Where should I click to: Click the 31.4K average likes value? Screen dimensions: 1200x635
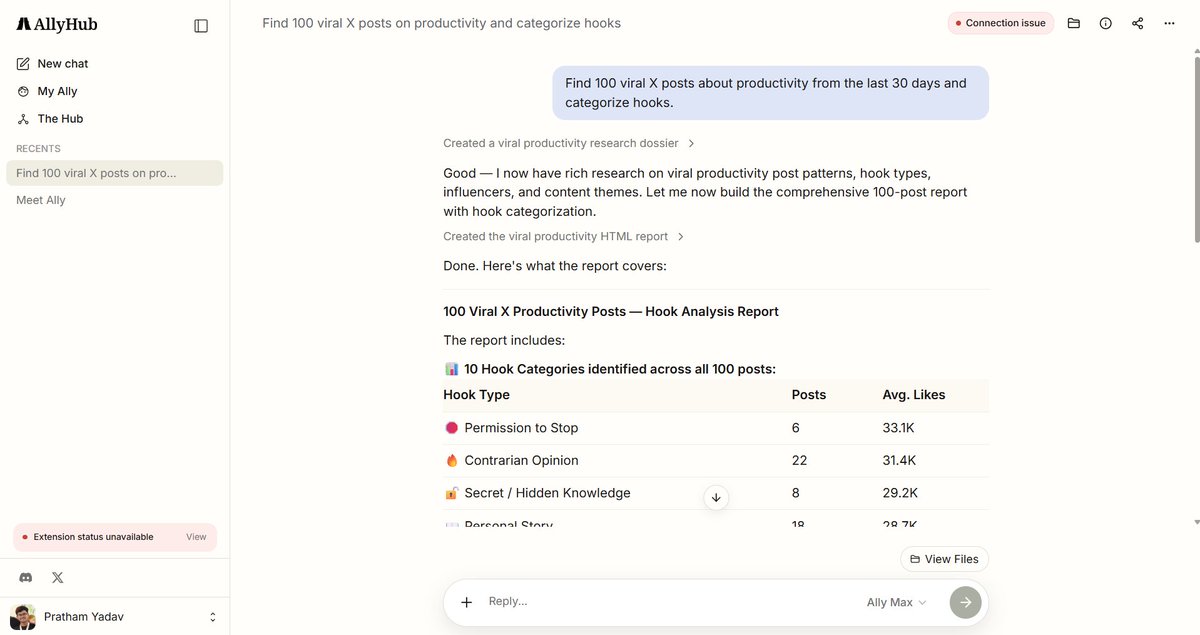899,461
